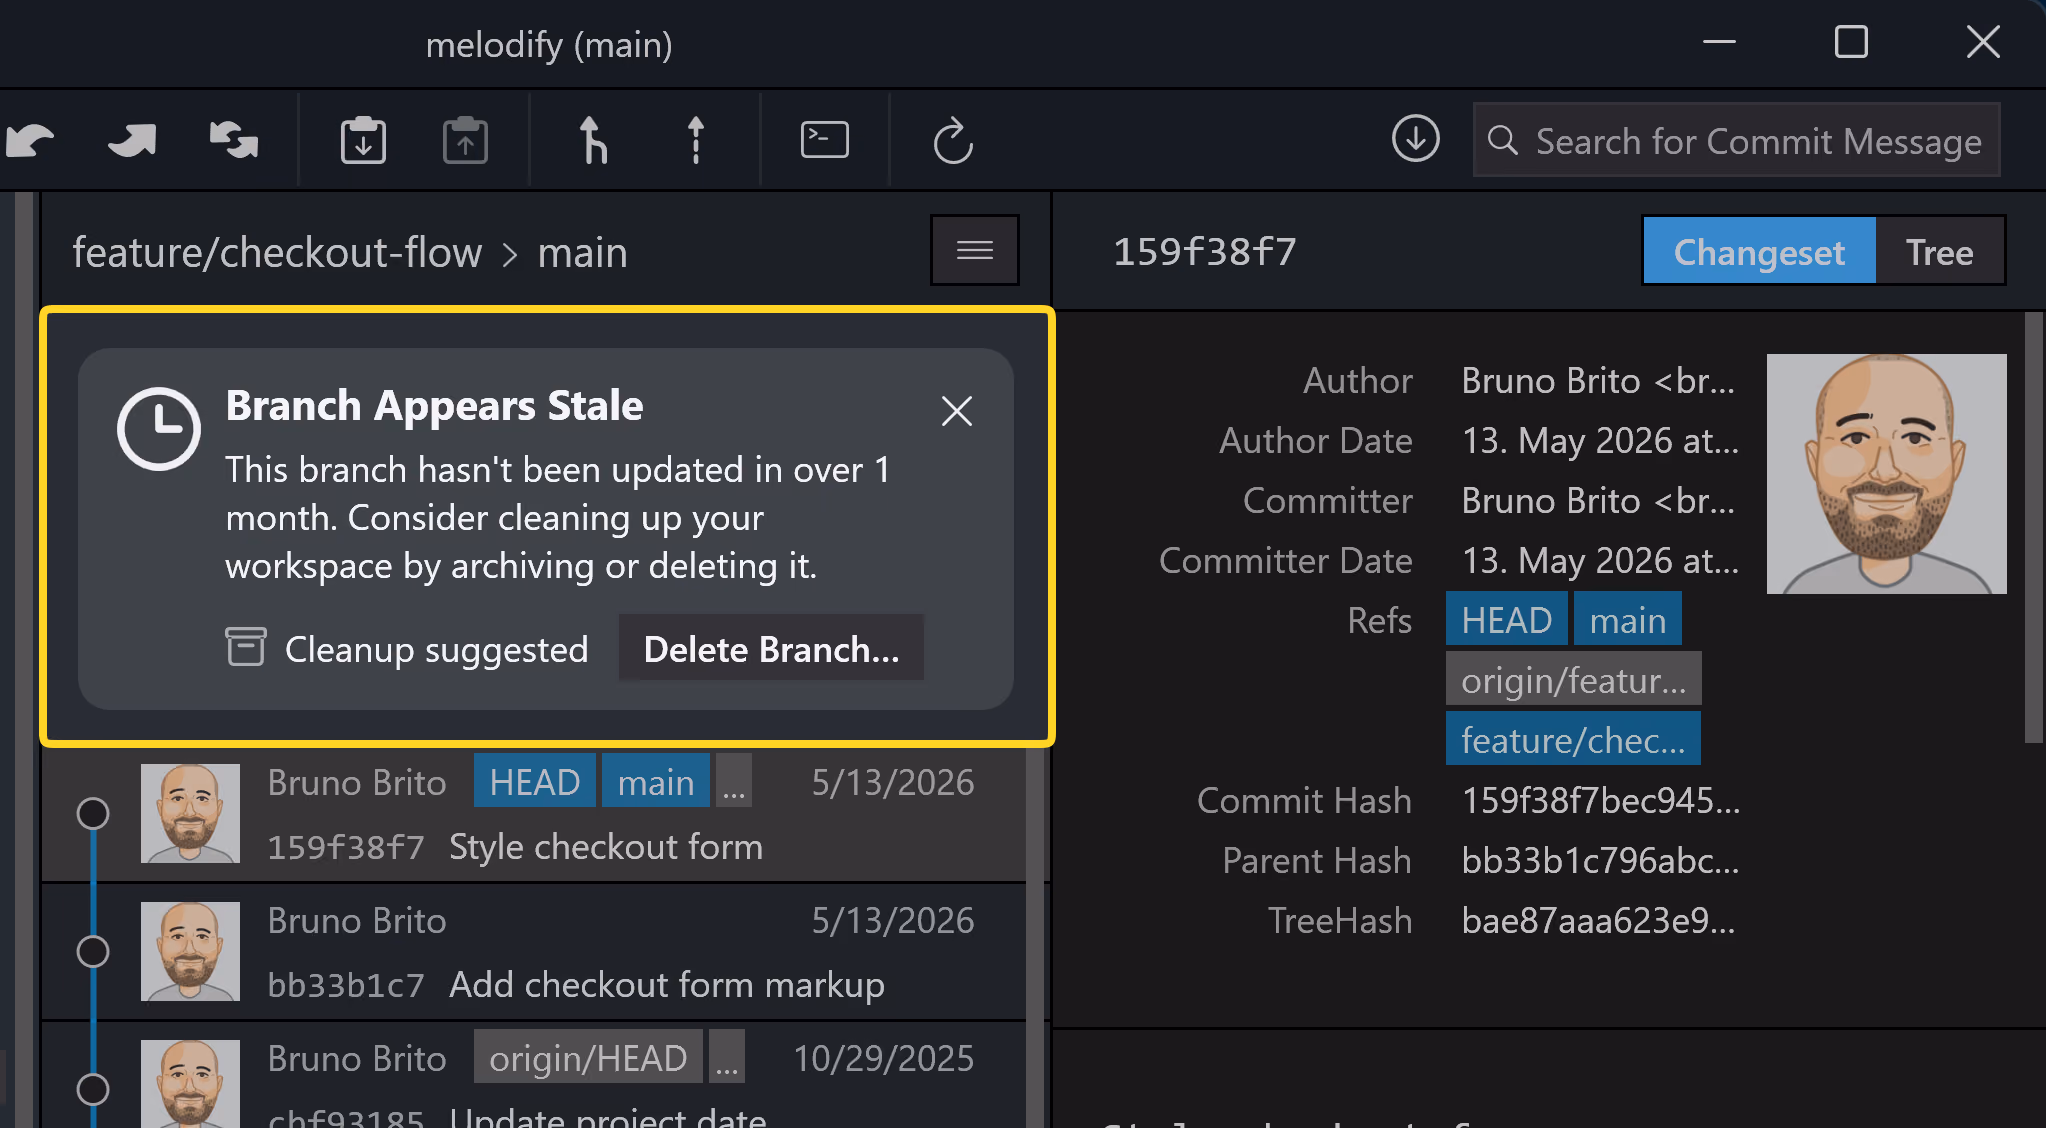Click the Merge branch icon
This screenshot has width=2046, height=1128.
coord(593,140)
